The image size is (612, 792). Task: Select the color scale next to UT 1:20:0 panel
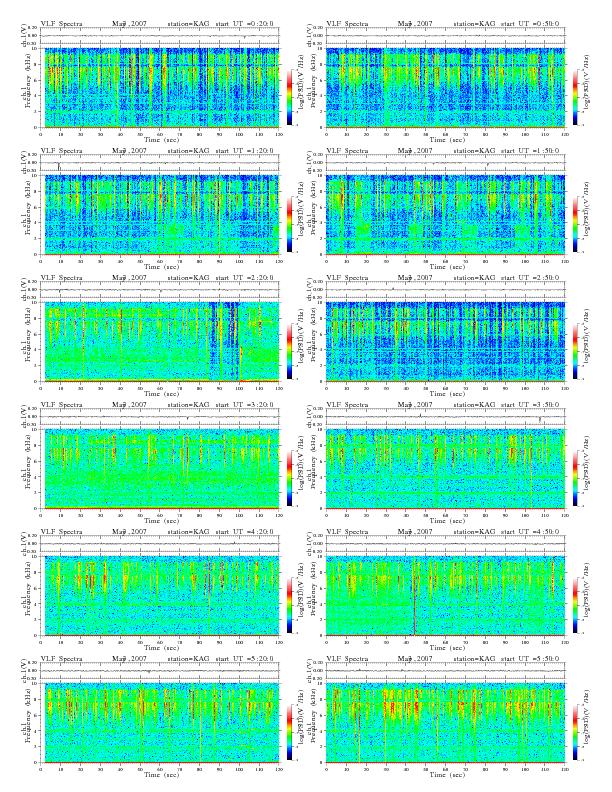tap(289, 224)
